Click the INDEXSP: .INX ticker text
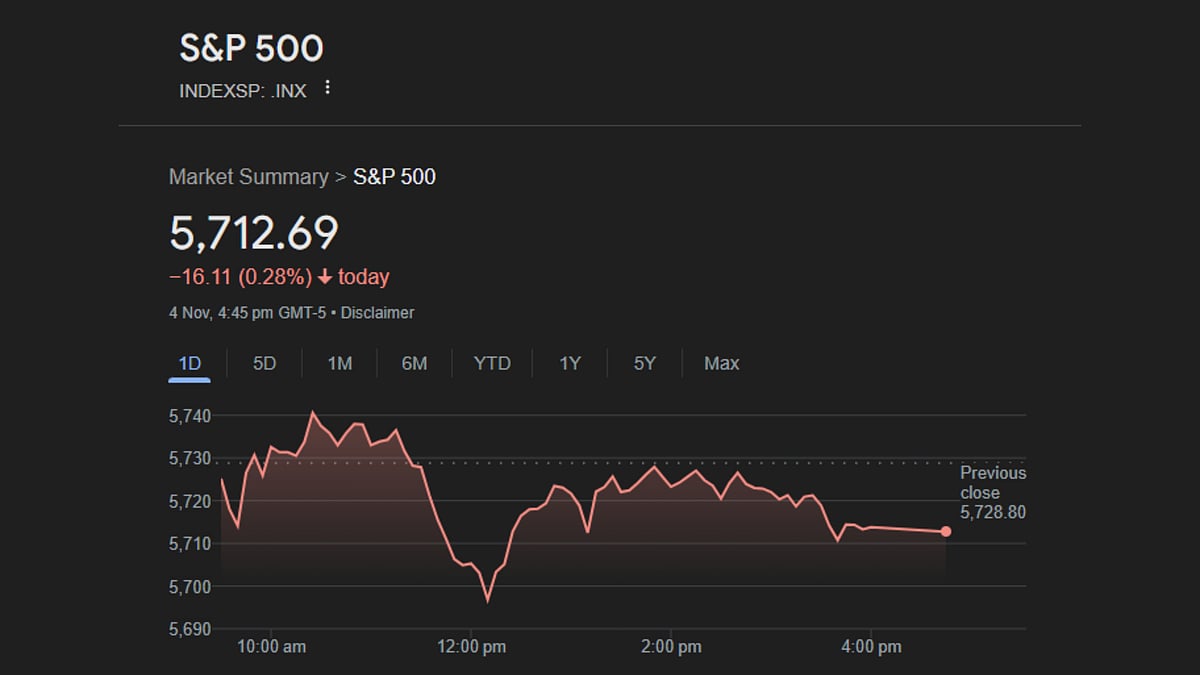This screenshot has height=675, width=1200. [x=243, y=91]
